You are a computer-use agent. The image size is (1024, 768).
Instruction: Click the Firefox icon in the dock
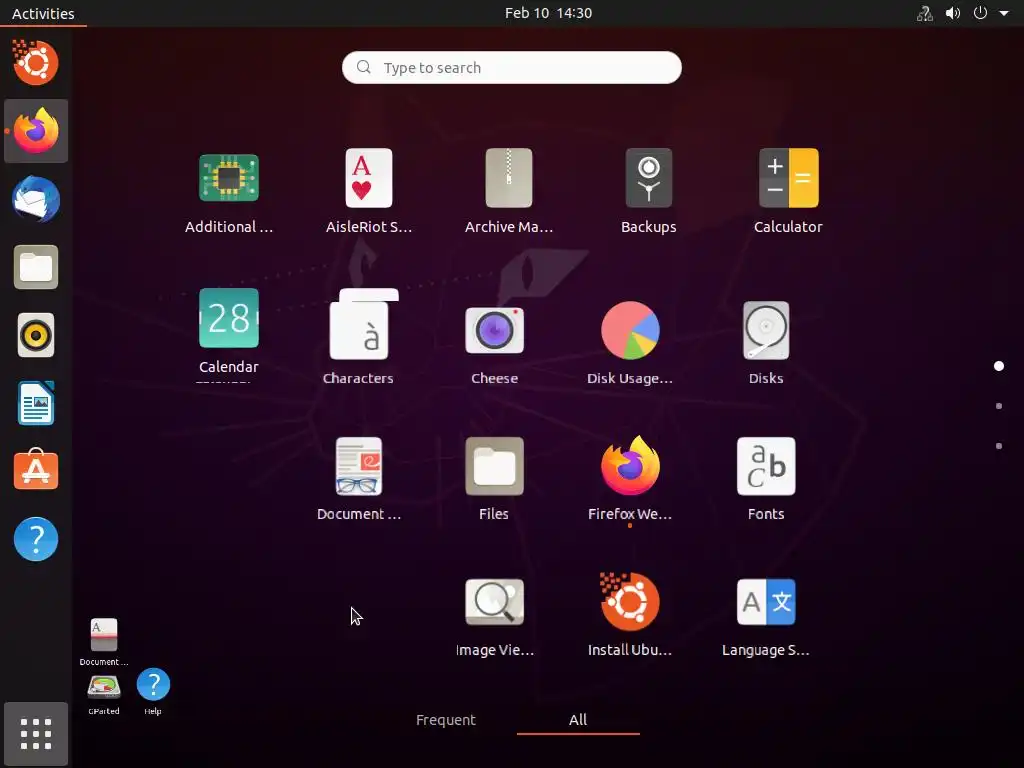[x=36, y=131]
